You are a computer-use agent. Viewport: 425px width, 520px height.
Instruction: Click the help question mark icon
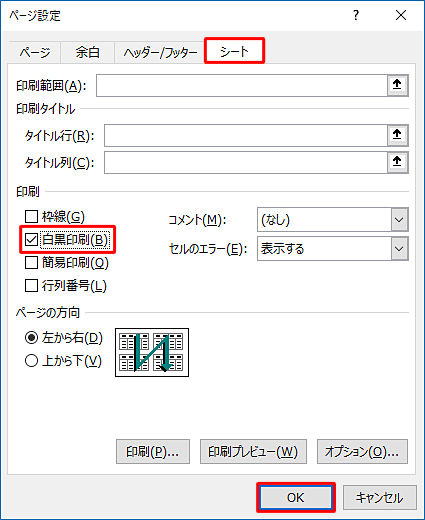click(356, 15)
